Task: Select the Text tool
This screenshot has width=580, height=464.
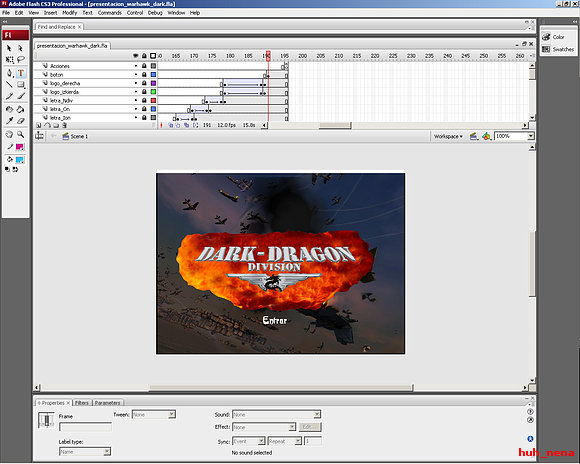Action: pyautogui.click(x=21, y=73)
